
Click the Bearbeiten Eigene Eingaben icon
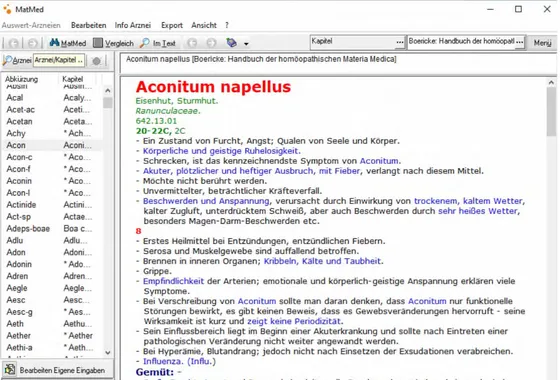[x=10, y=369]
